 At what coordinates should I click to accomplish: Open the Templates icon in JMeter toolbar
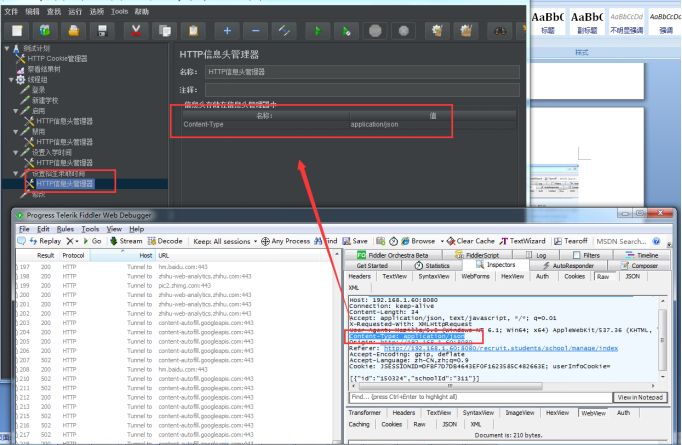click(45, 31)
